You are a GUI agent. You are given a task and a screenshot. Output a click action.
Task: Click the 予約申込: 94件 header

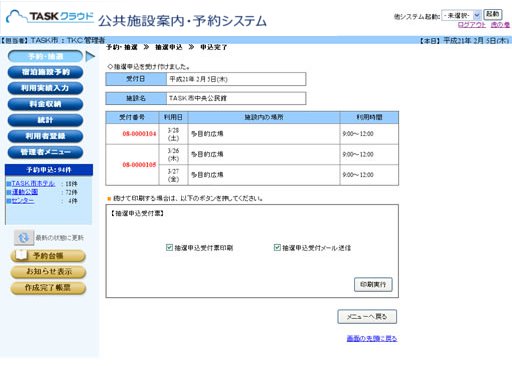tap(49, 170)
